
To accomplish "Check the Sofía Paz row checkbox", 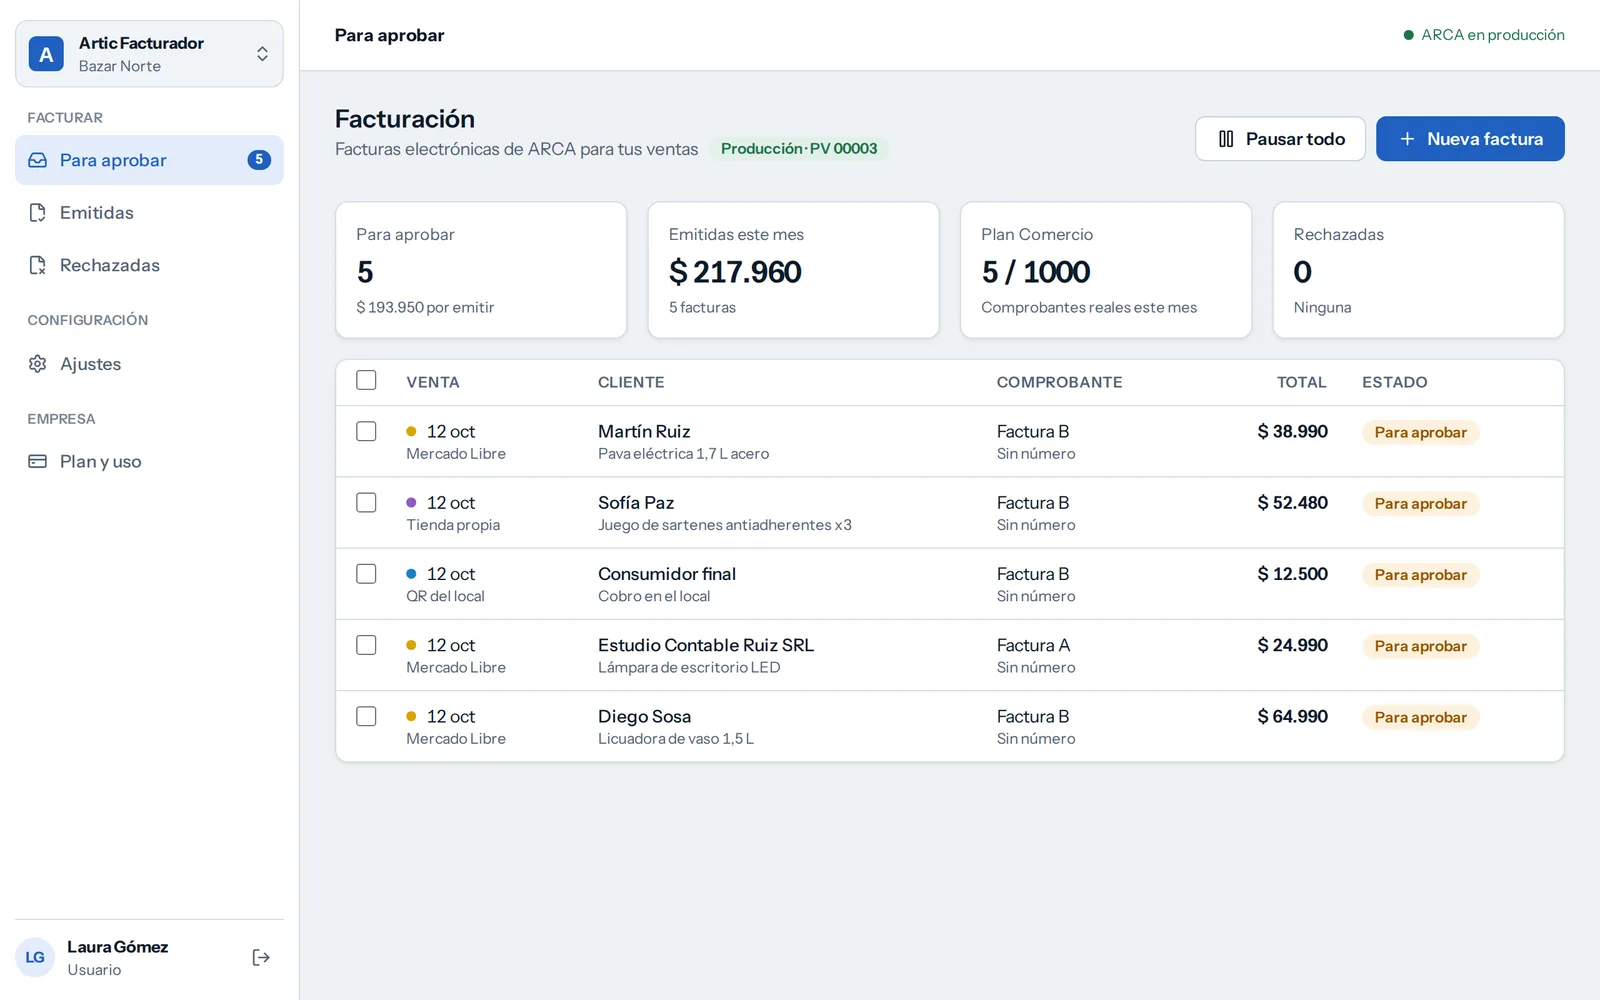I will (367, 502).
